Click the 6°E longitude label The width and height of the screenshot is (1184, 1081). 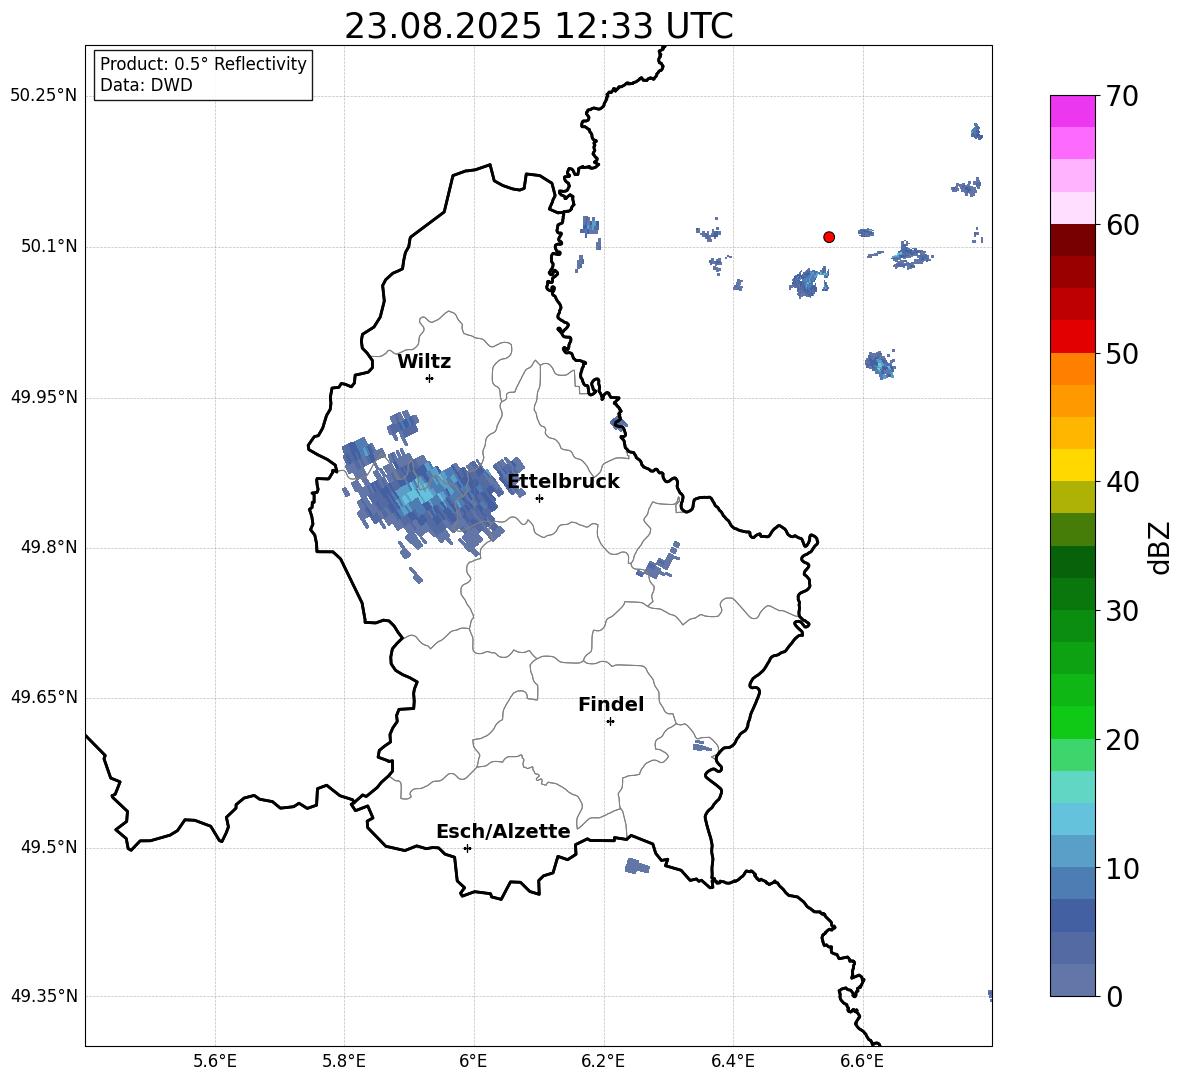click(x=473, y=1061)
